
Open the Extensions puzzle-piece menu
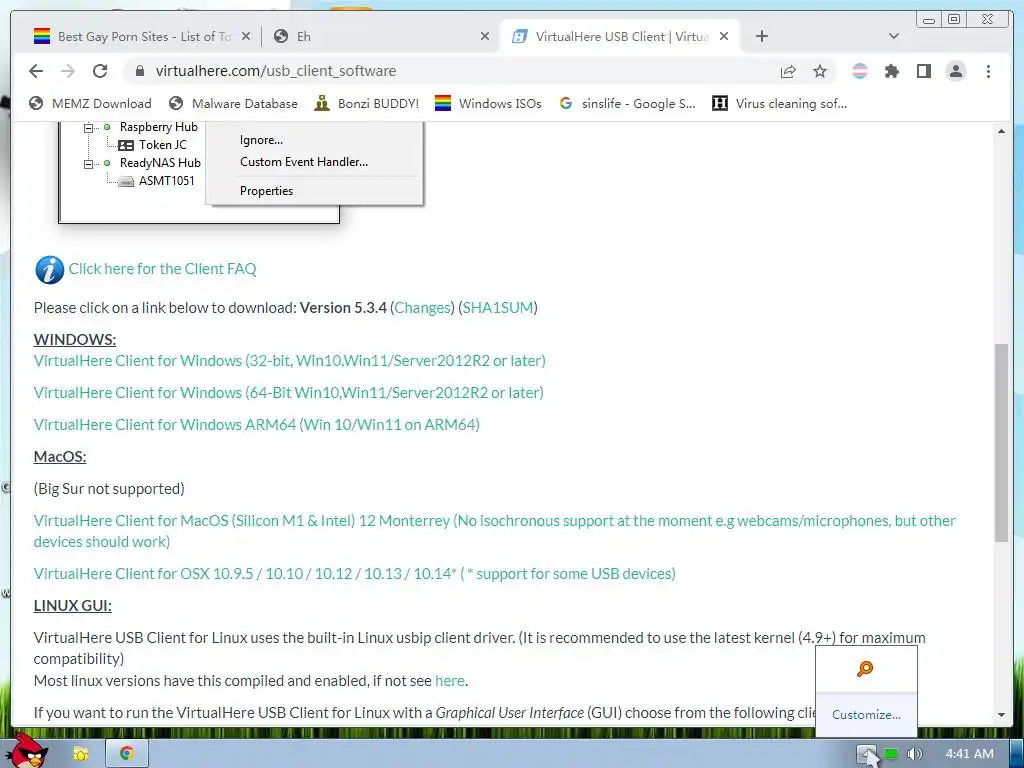pyautogui.click(x=891, y=71)
